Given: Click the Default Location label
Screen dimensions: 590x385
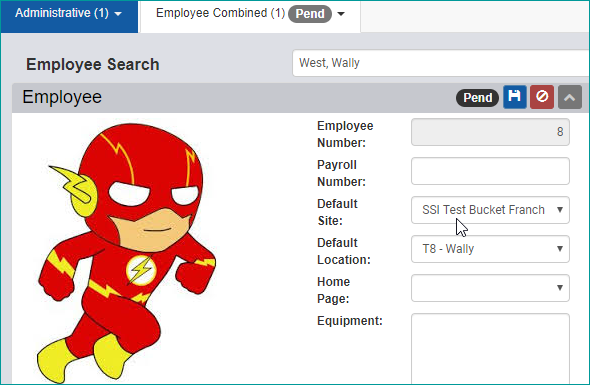Looking at the screenshot, I should tap(344, 251).
